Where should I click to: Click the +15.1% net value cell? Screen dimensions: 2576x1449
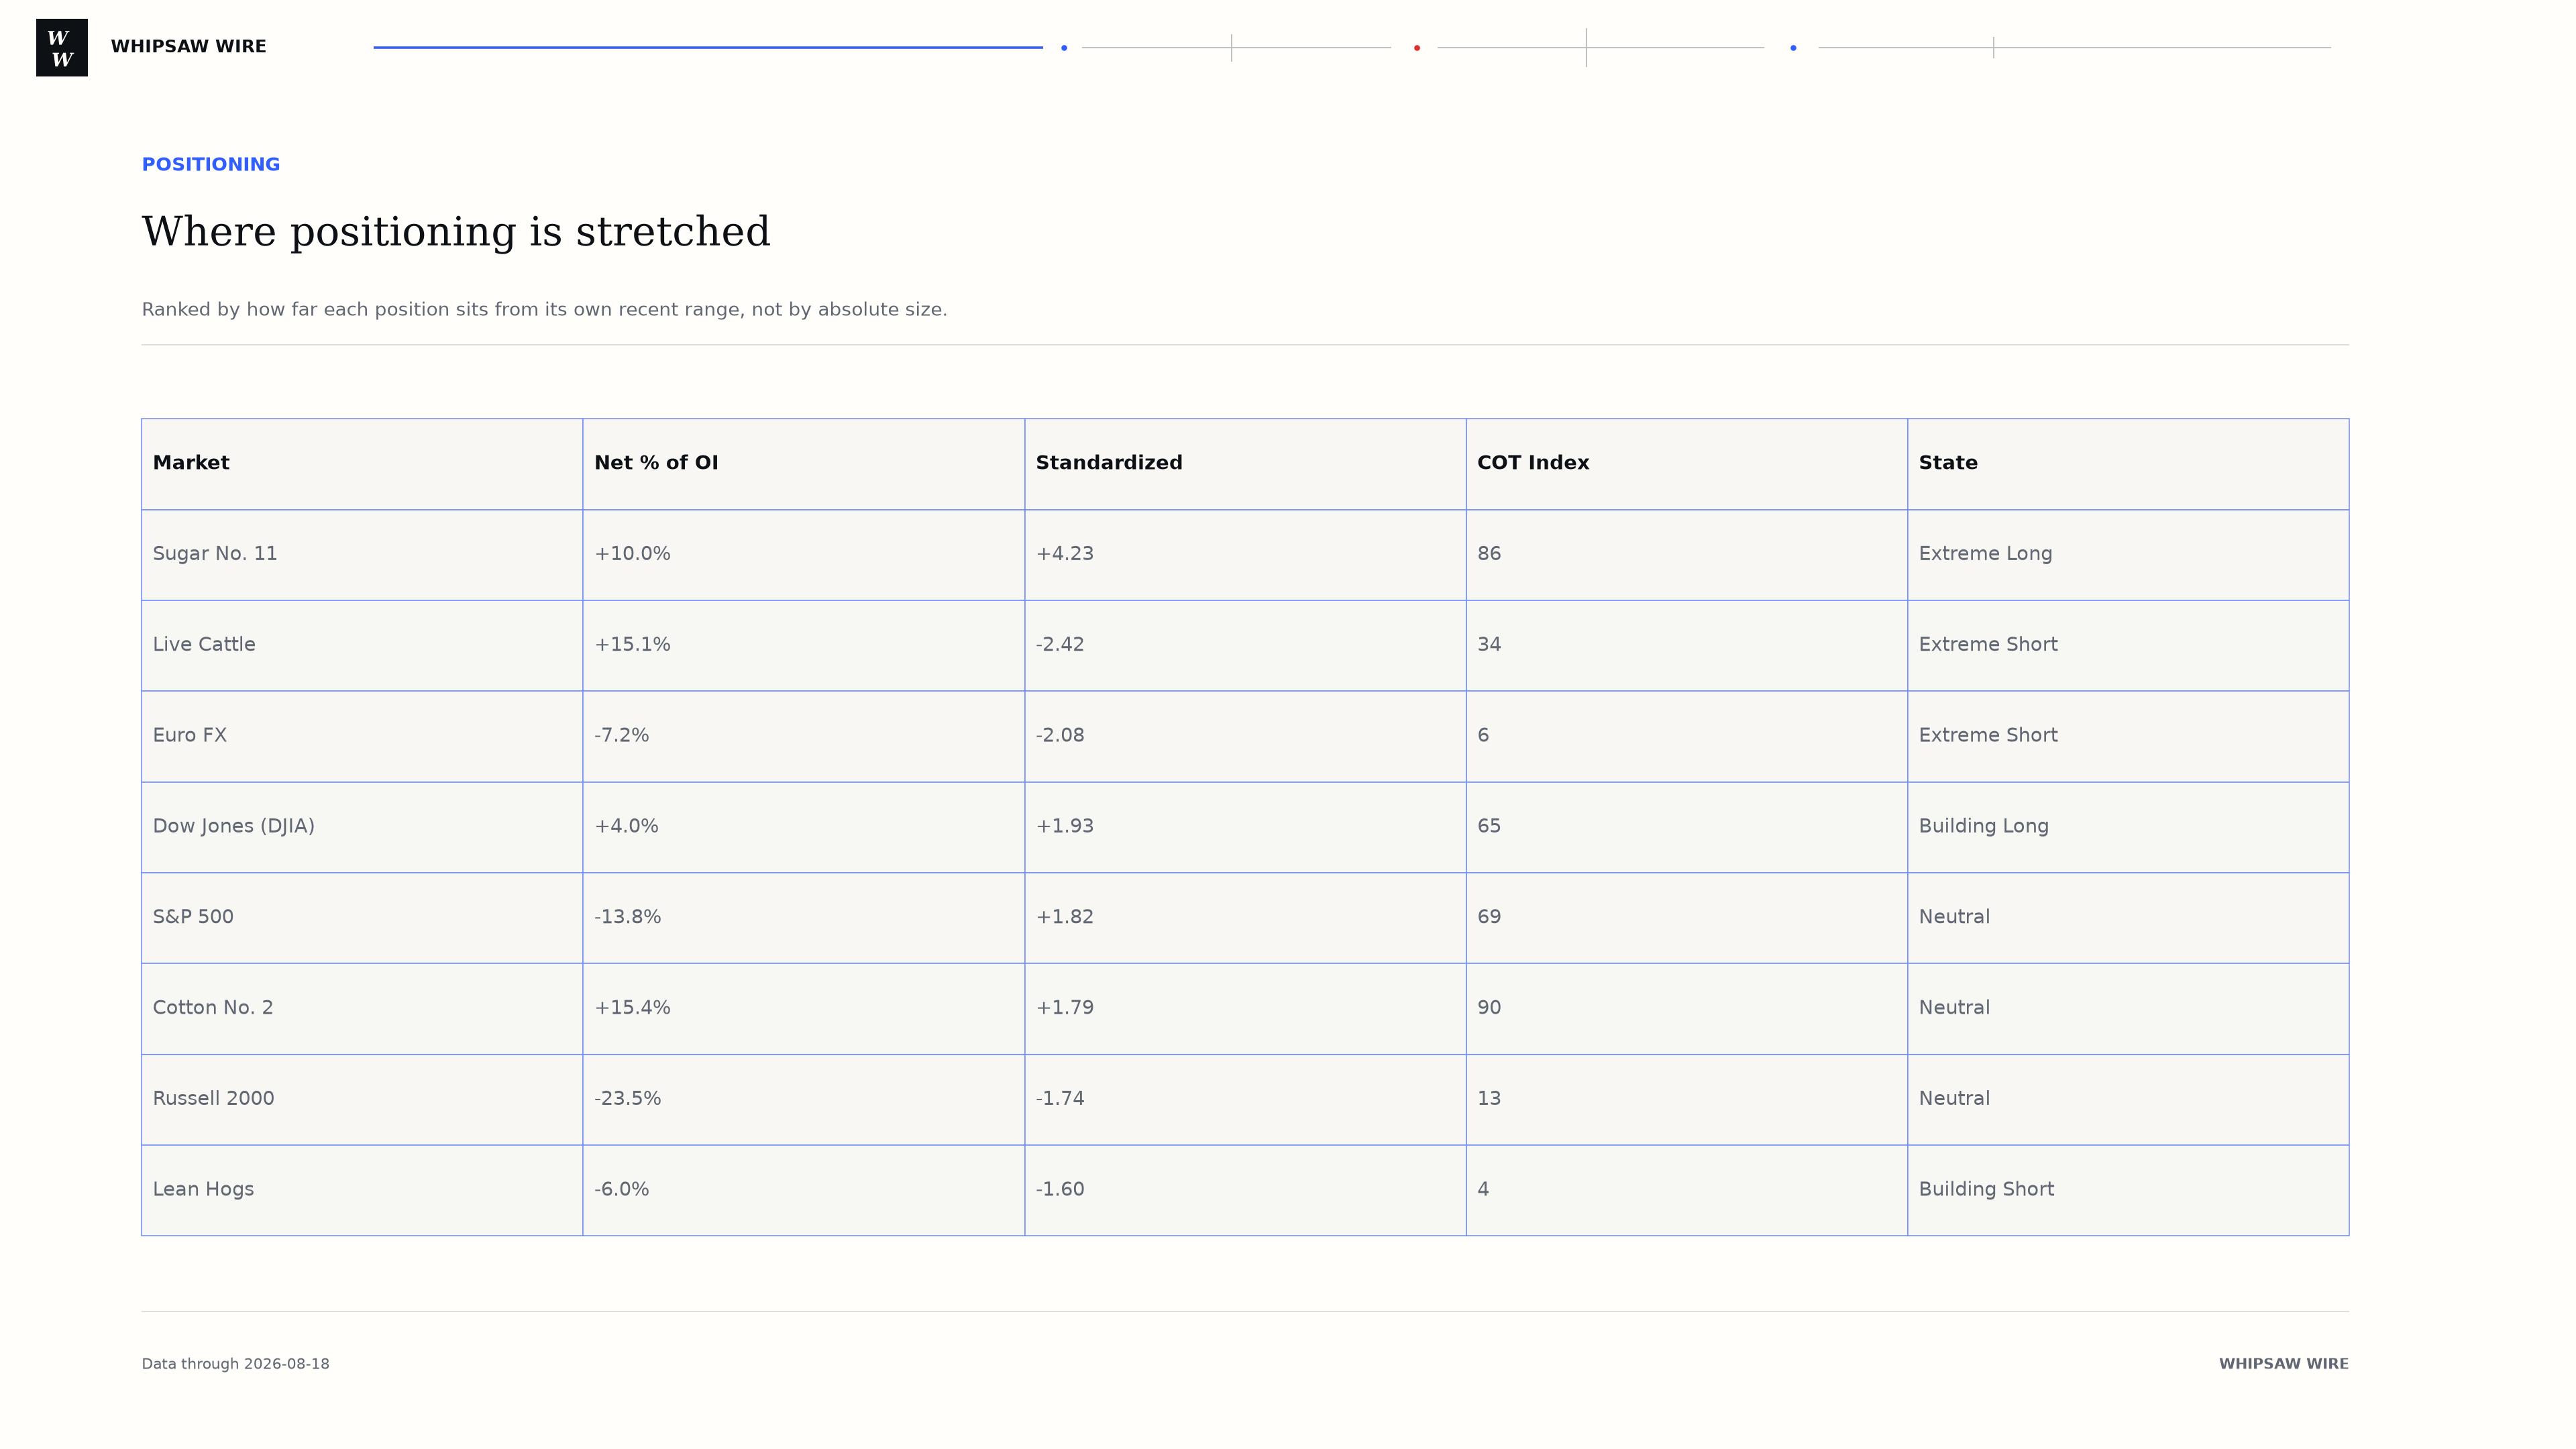[x=804, y=646]
